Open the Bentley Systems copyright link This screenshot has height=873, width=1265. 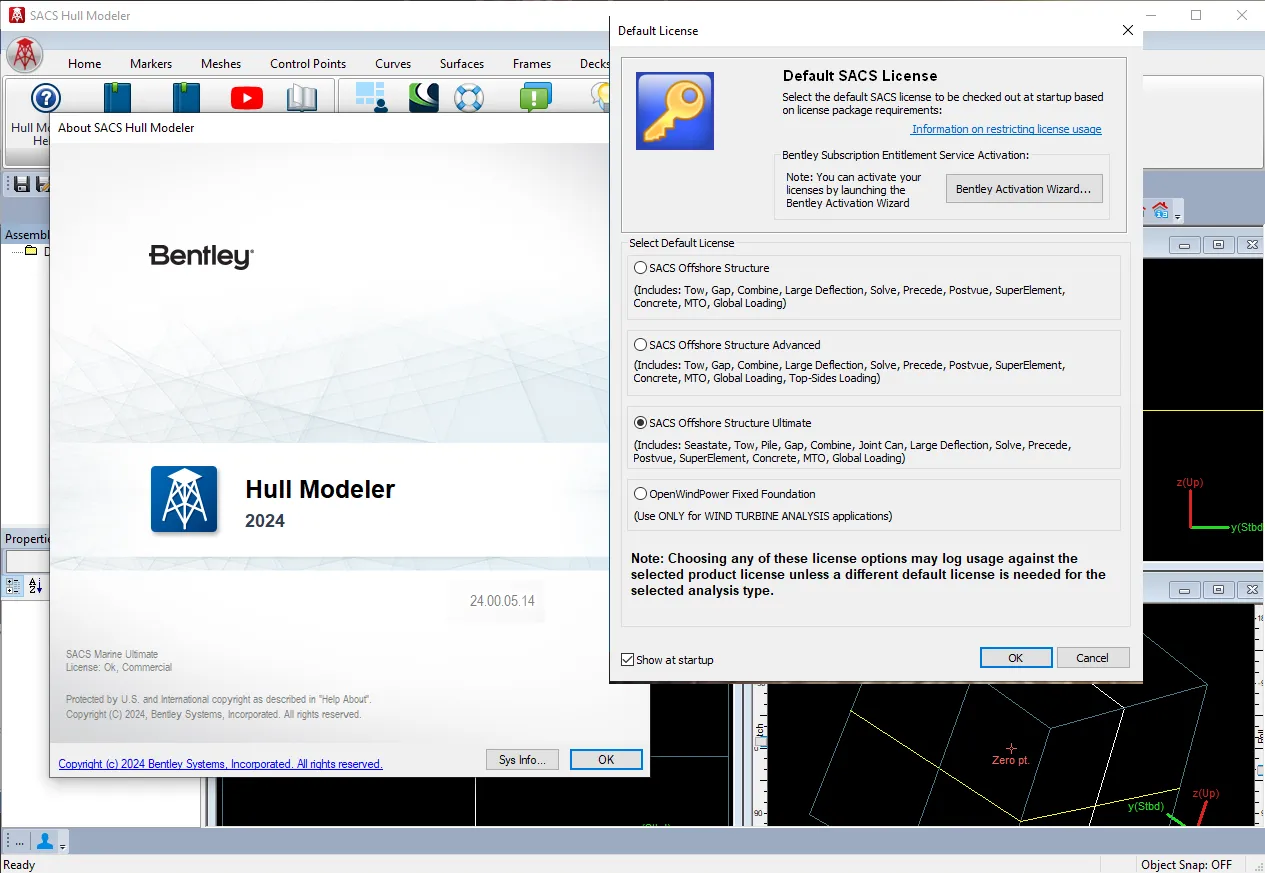click(x=220, y=764)
